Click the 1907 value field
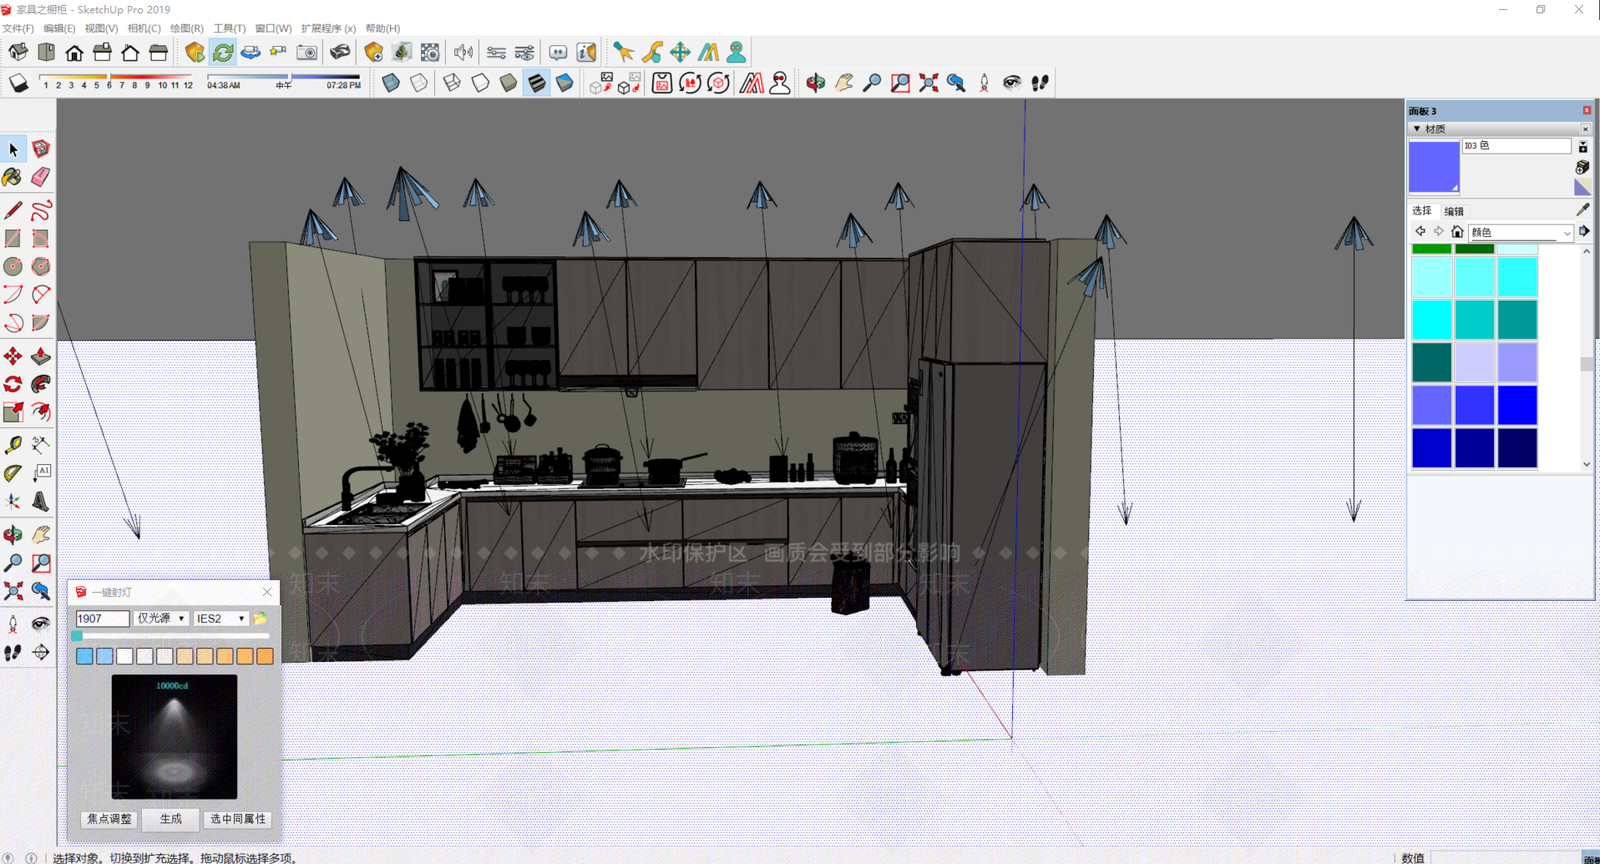1600x864 pixels. (102, 619)
